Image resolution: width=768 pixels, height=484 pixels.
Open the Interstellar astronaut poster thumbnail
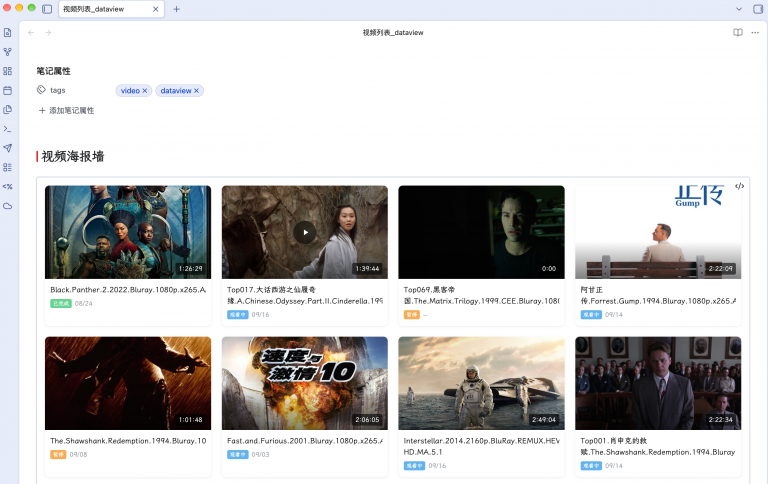481,383
